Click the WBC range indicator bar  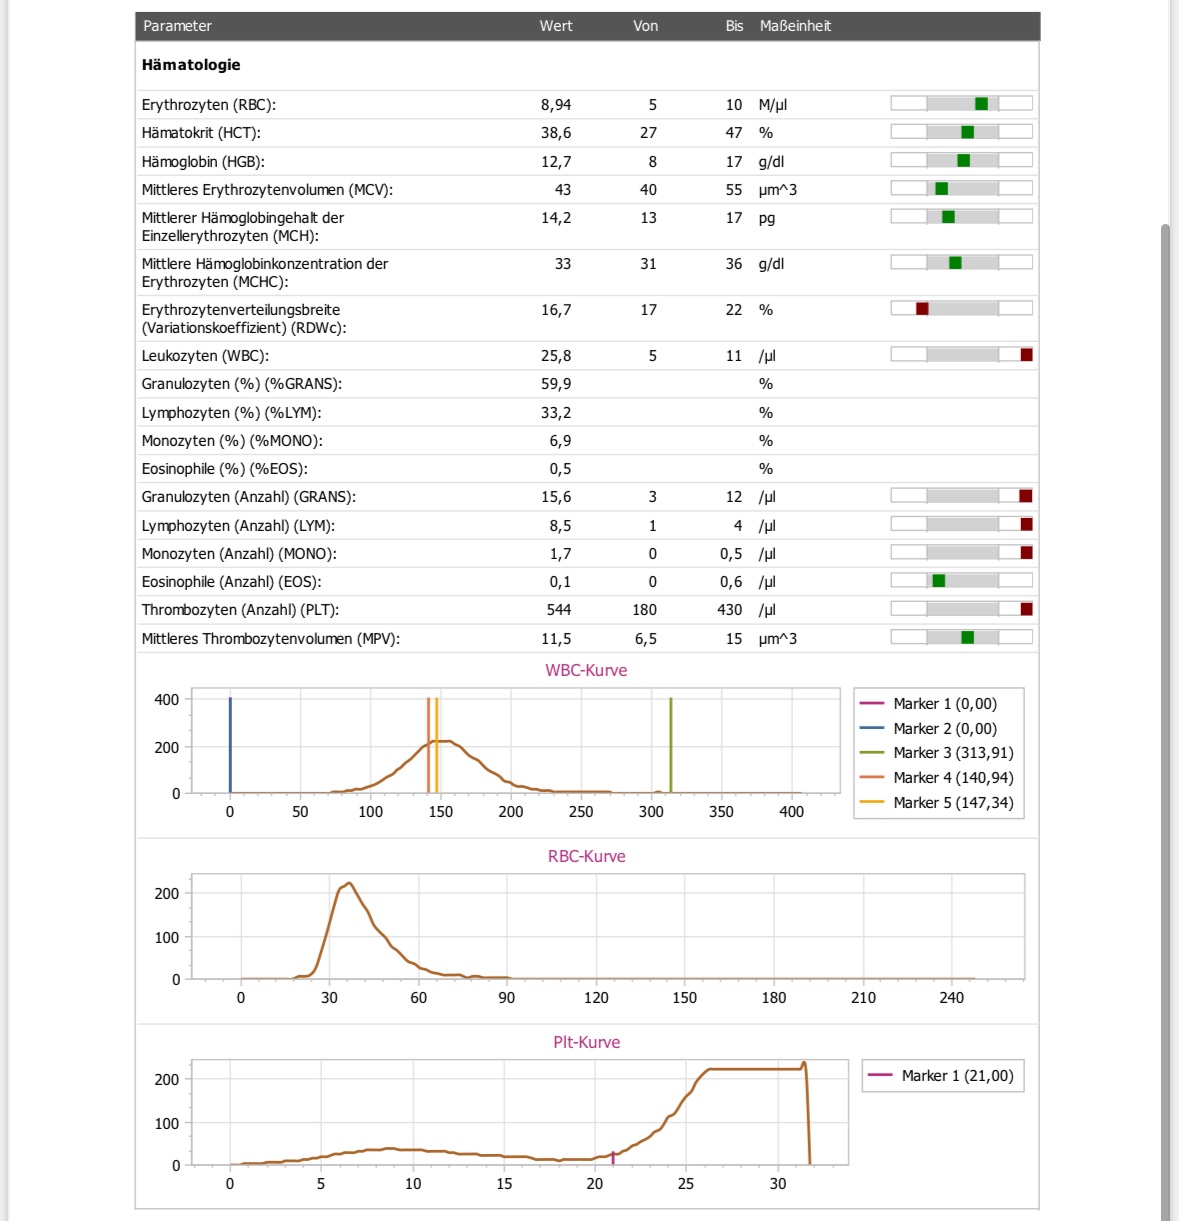[962, 355]
